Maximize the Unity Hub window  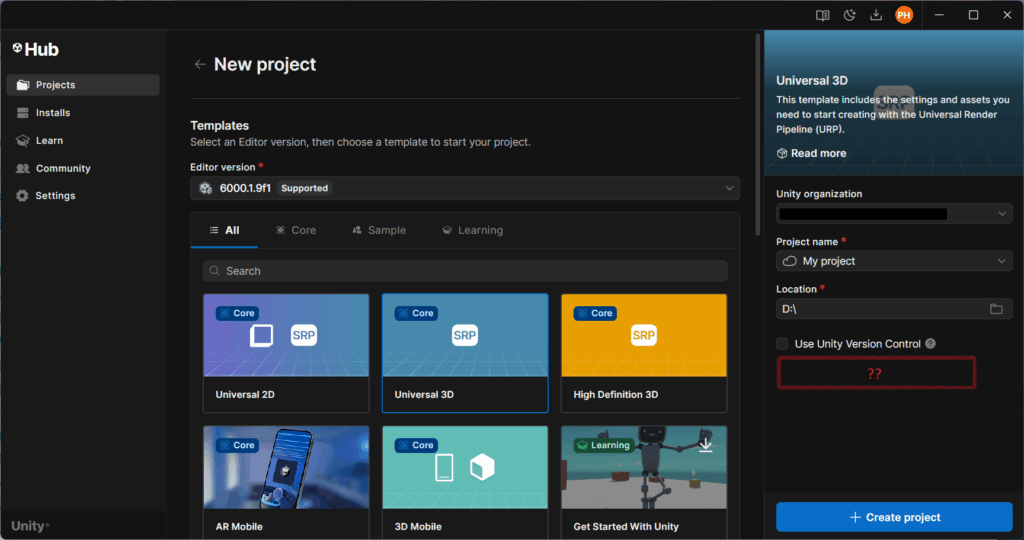pos(973,15)
